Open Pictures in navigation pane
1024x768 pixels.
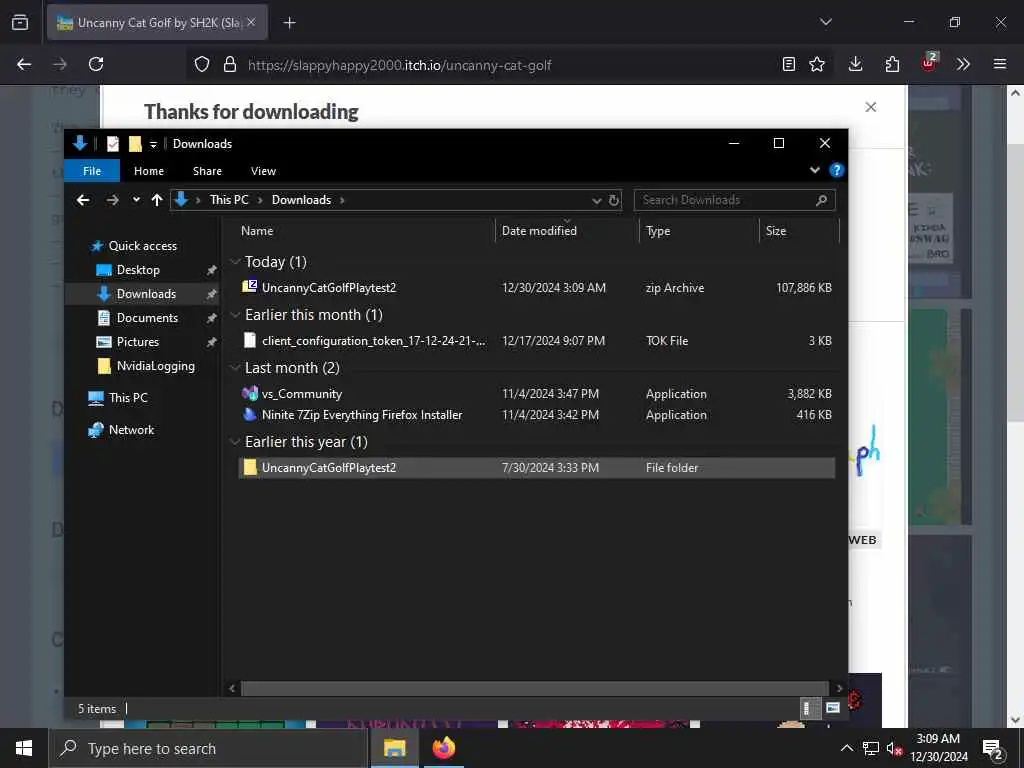point(137,342)
